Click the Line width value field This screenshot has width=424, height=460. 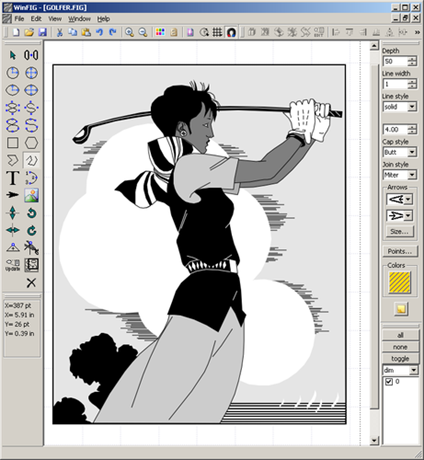click(x=395, y=84)
